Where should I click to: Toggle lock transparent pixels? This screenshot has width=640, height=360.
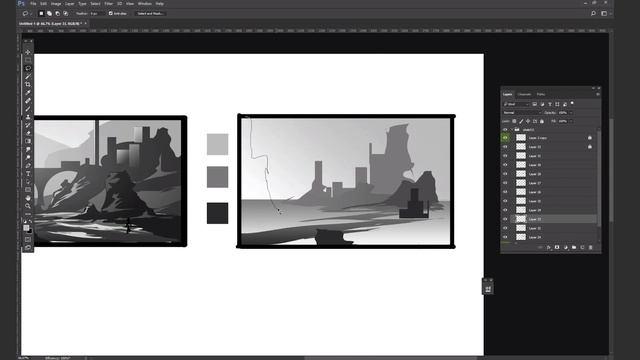click(x=514, y=121)
